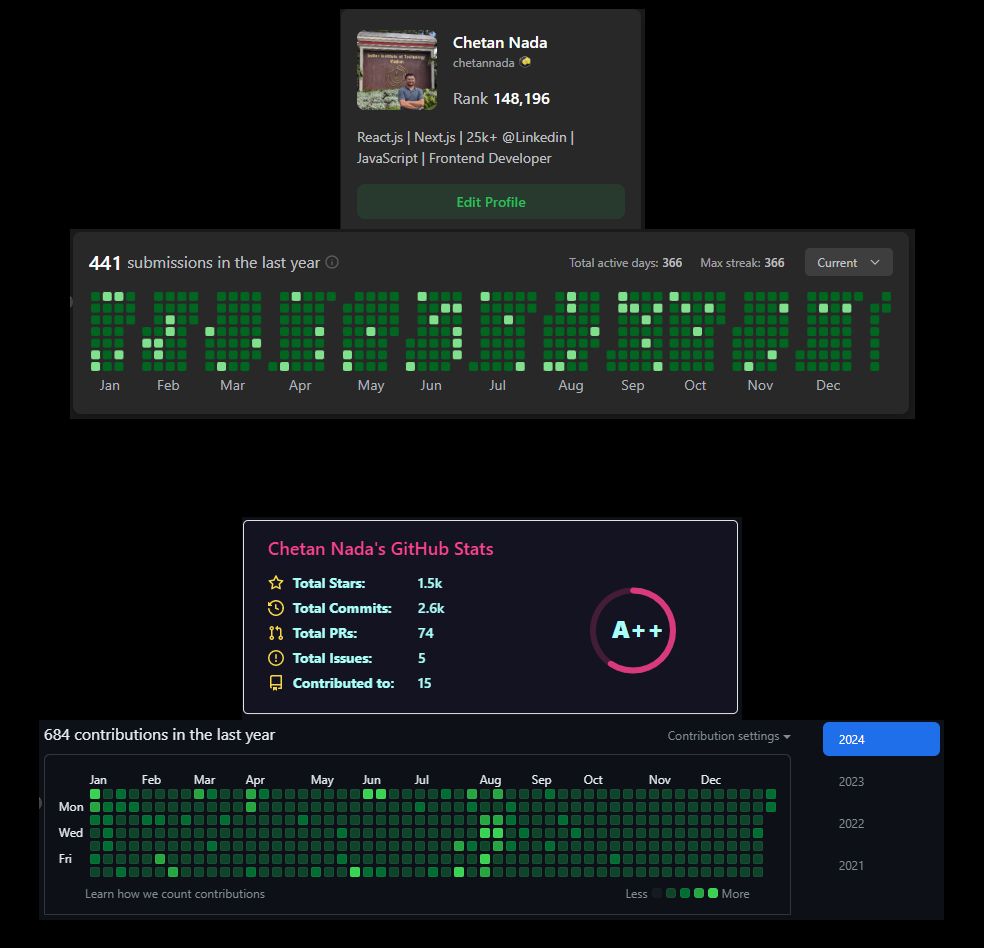Expand the Contribution settings dropdown
Viewport: 984px width, 948px height.
pyautogui.click(x=729, y=736)
